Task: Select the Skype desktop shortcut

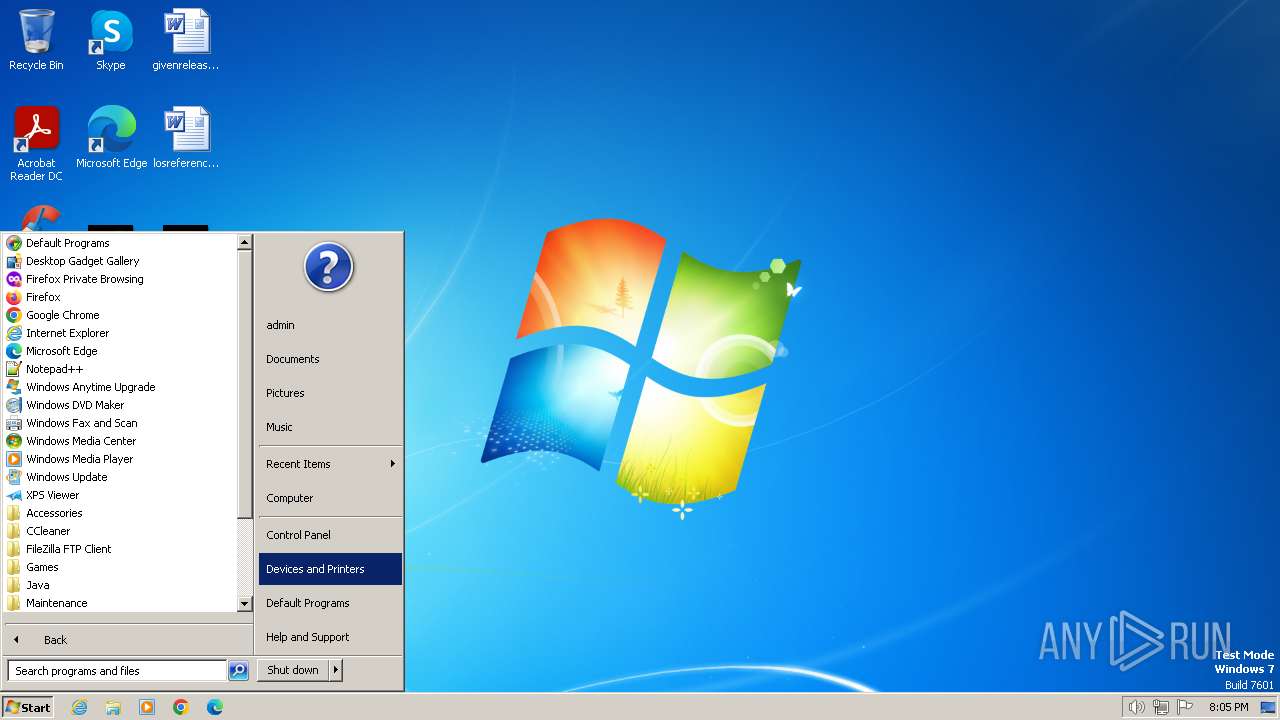Action: (x=111, y=41)
